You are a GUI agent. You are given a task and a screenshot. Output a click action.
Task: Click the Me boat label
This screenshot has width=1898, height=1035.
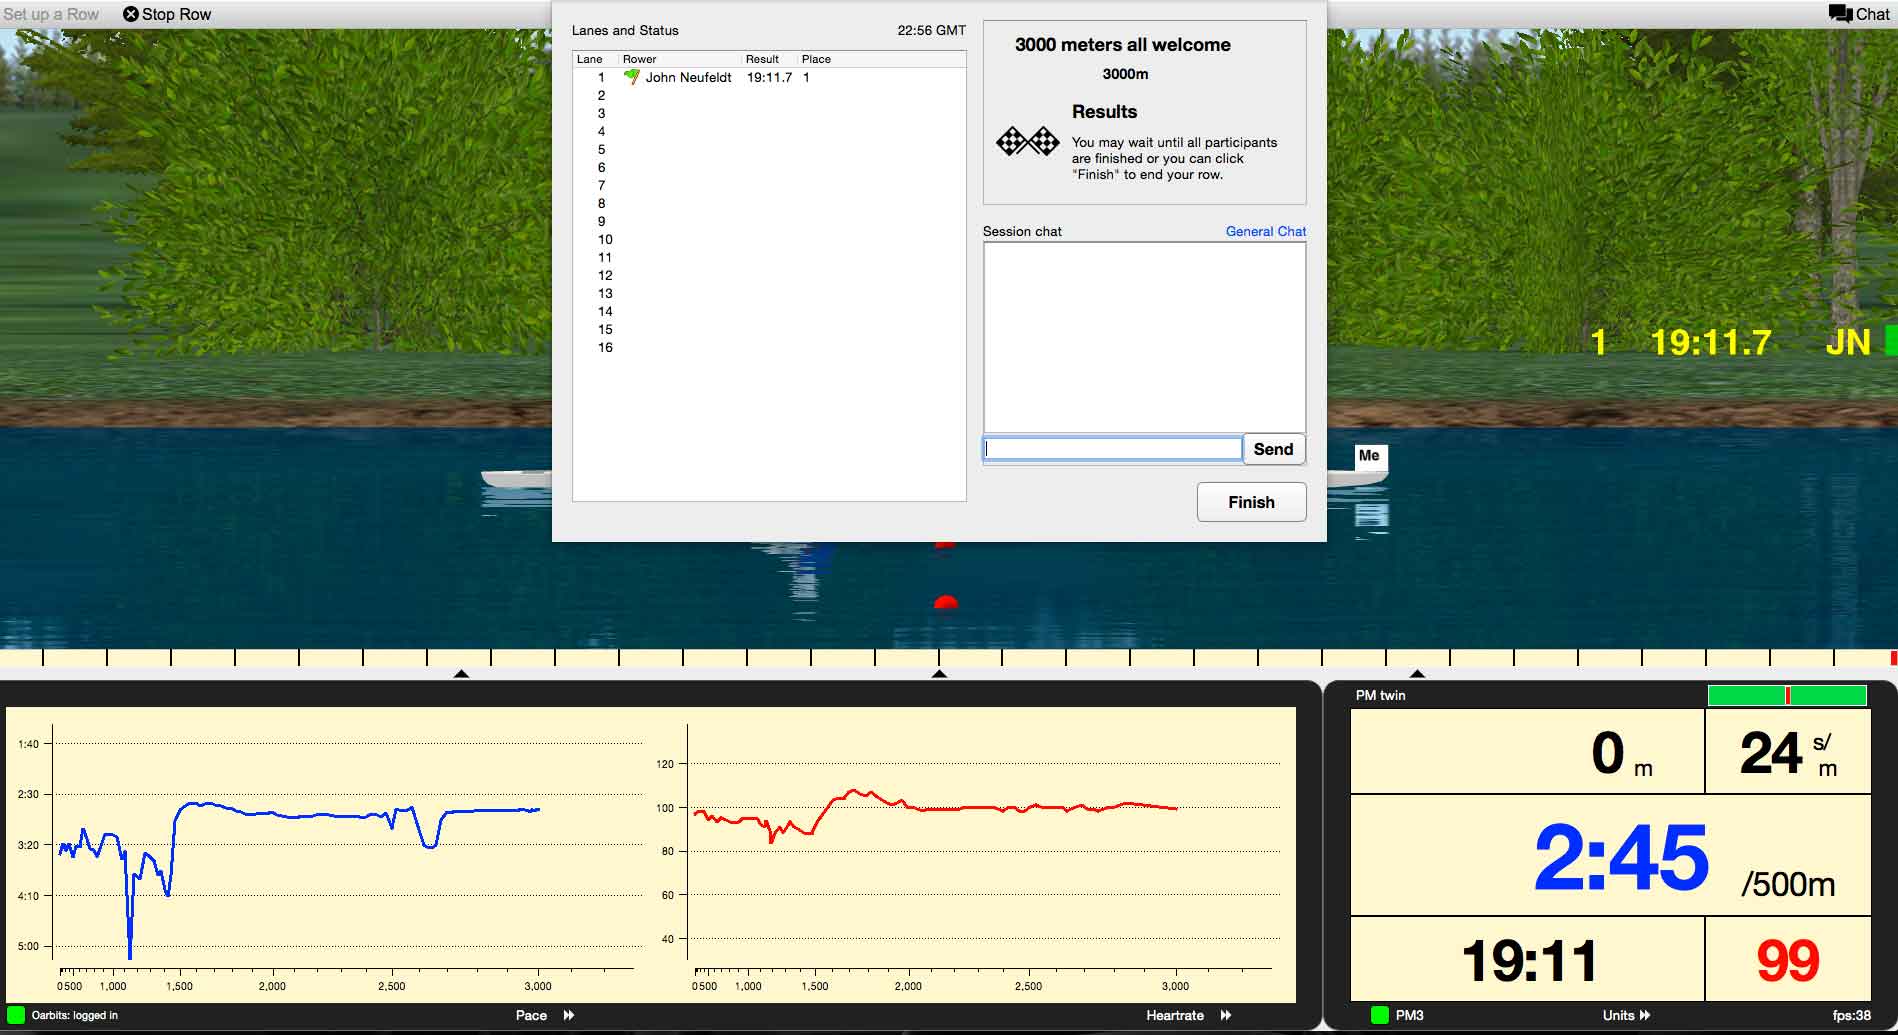(x=1369, y=456)
